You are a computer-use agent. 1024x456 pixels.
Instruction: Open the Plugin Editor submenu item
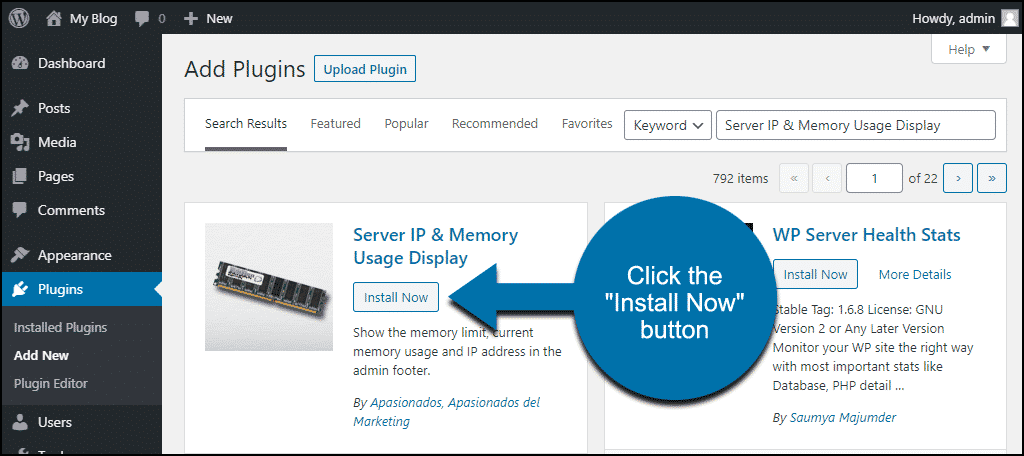click(x=50, y=384)
